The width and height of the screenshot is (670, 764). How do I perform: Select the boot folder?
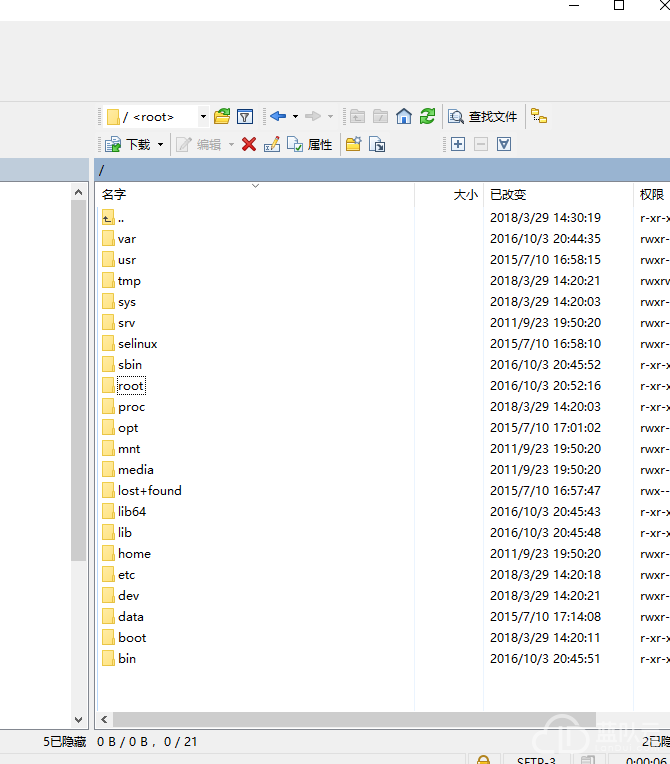(x=124, y=637)
